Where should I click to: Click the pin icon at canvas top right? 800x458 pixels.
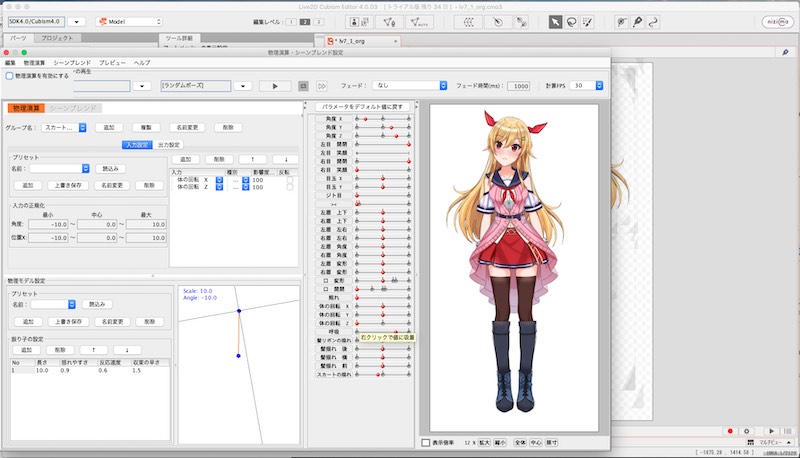(785, 52)
